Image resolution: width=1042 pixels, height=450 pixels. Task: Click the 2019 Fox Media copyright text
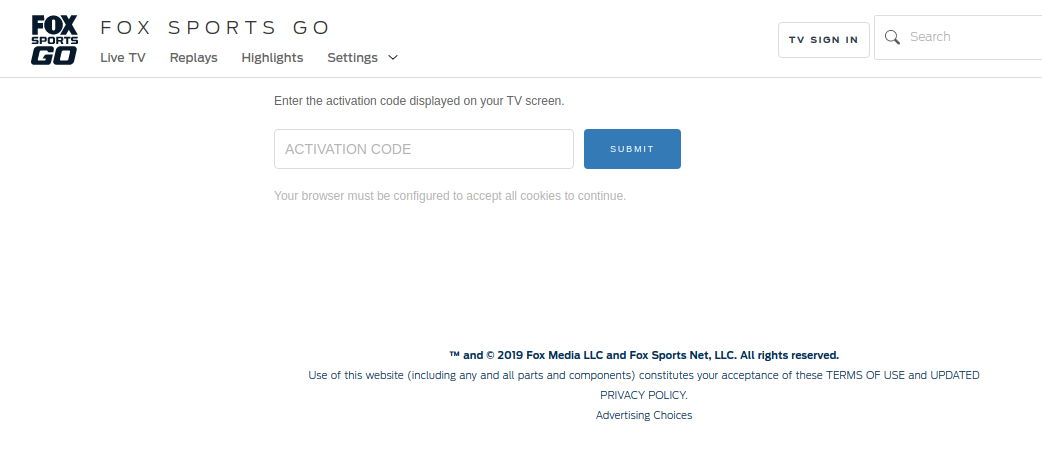pyautogui.click(x=644, y=355)
